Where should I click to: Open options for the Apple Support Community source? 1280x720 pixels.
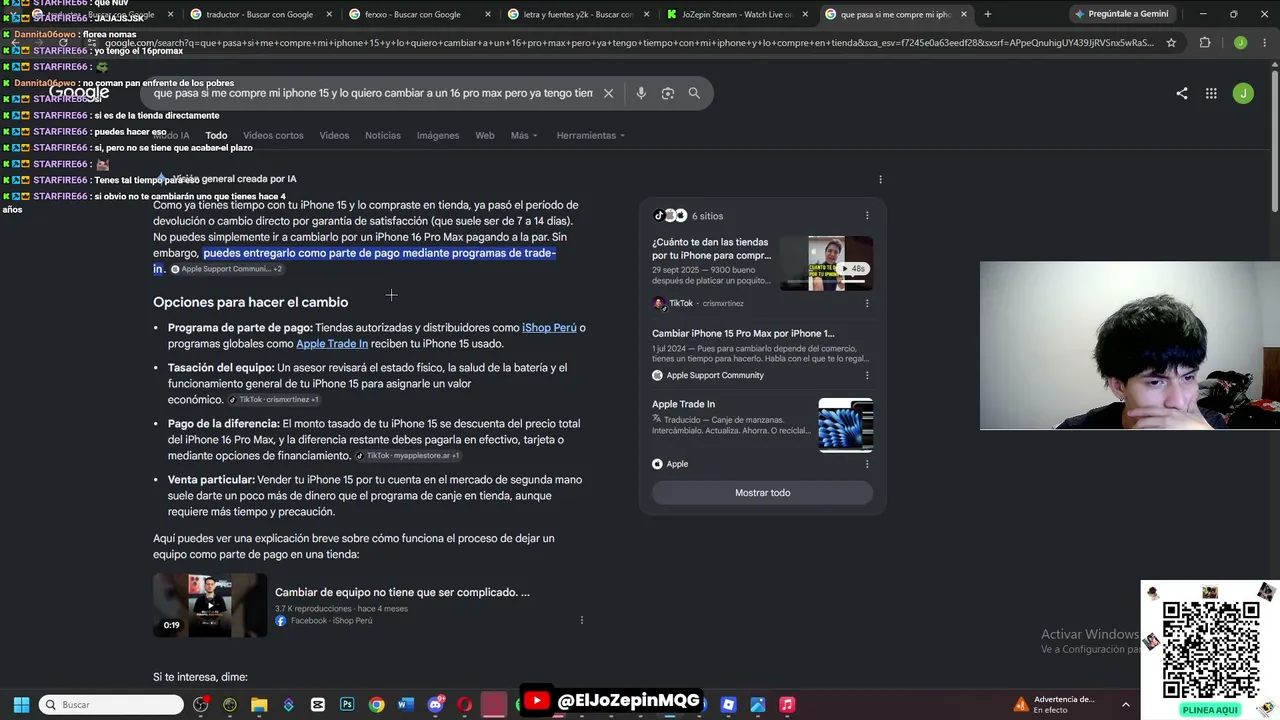pos(867,375)
